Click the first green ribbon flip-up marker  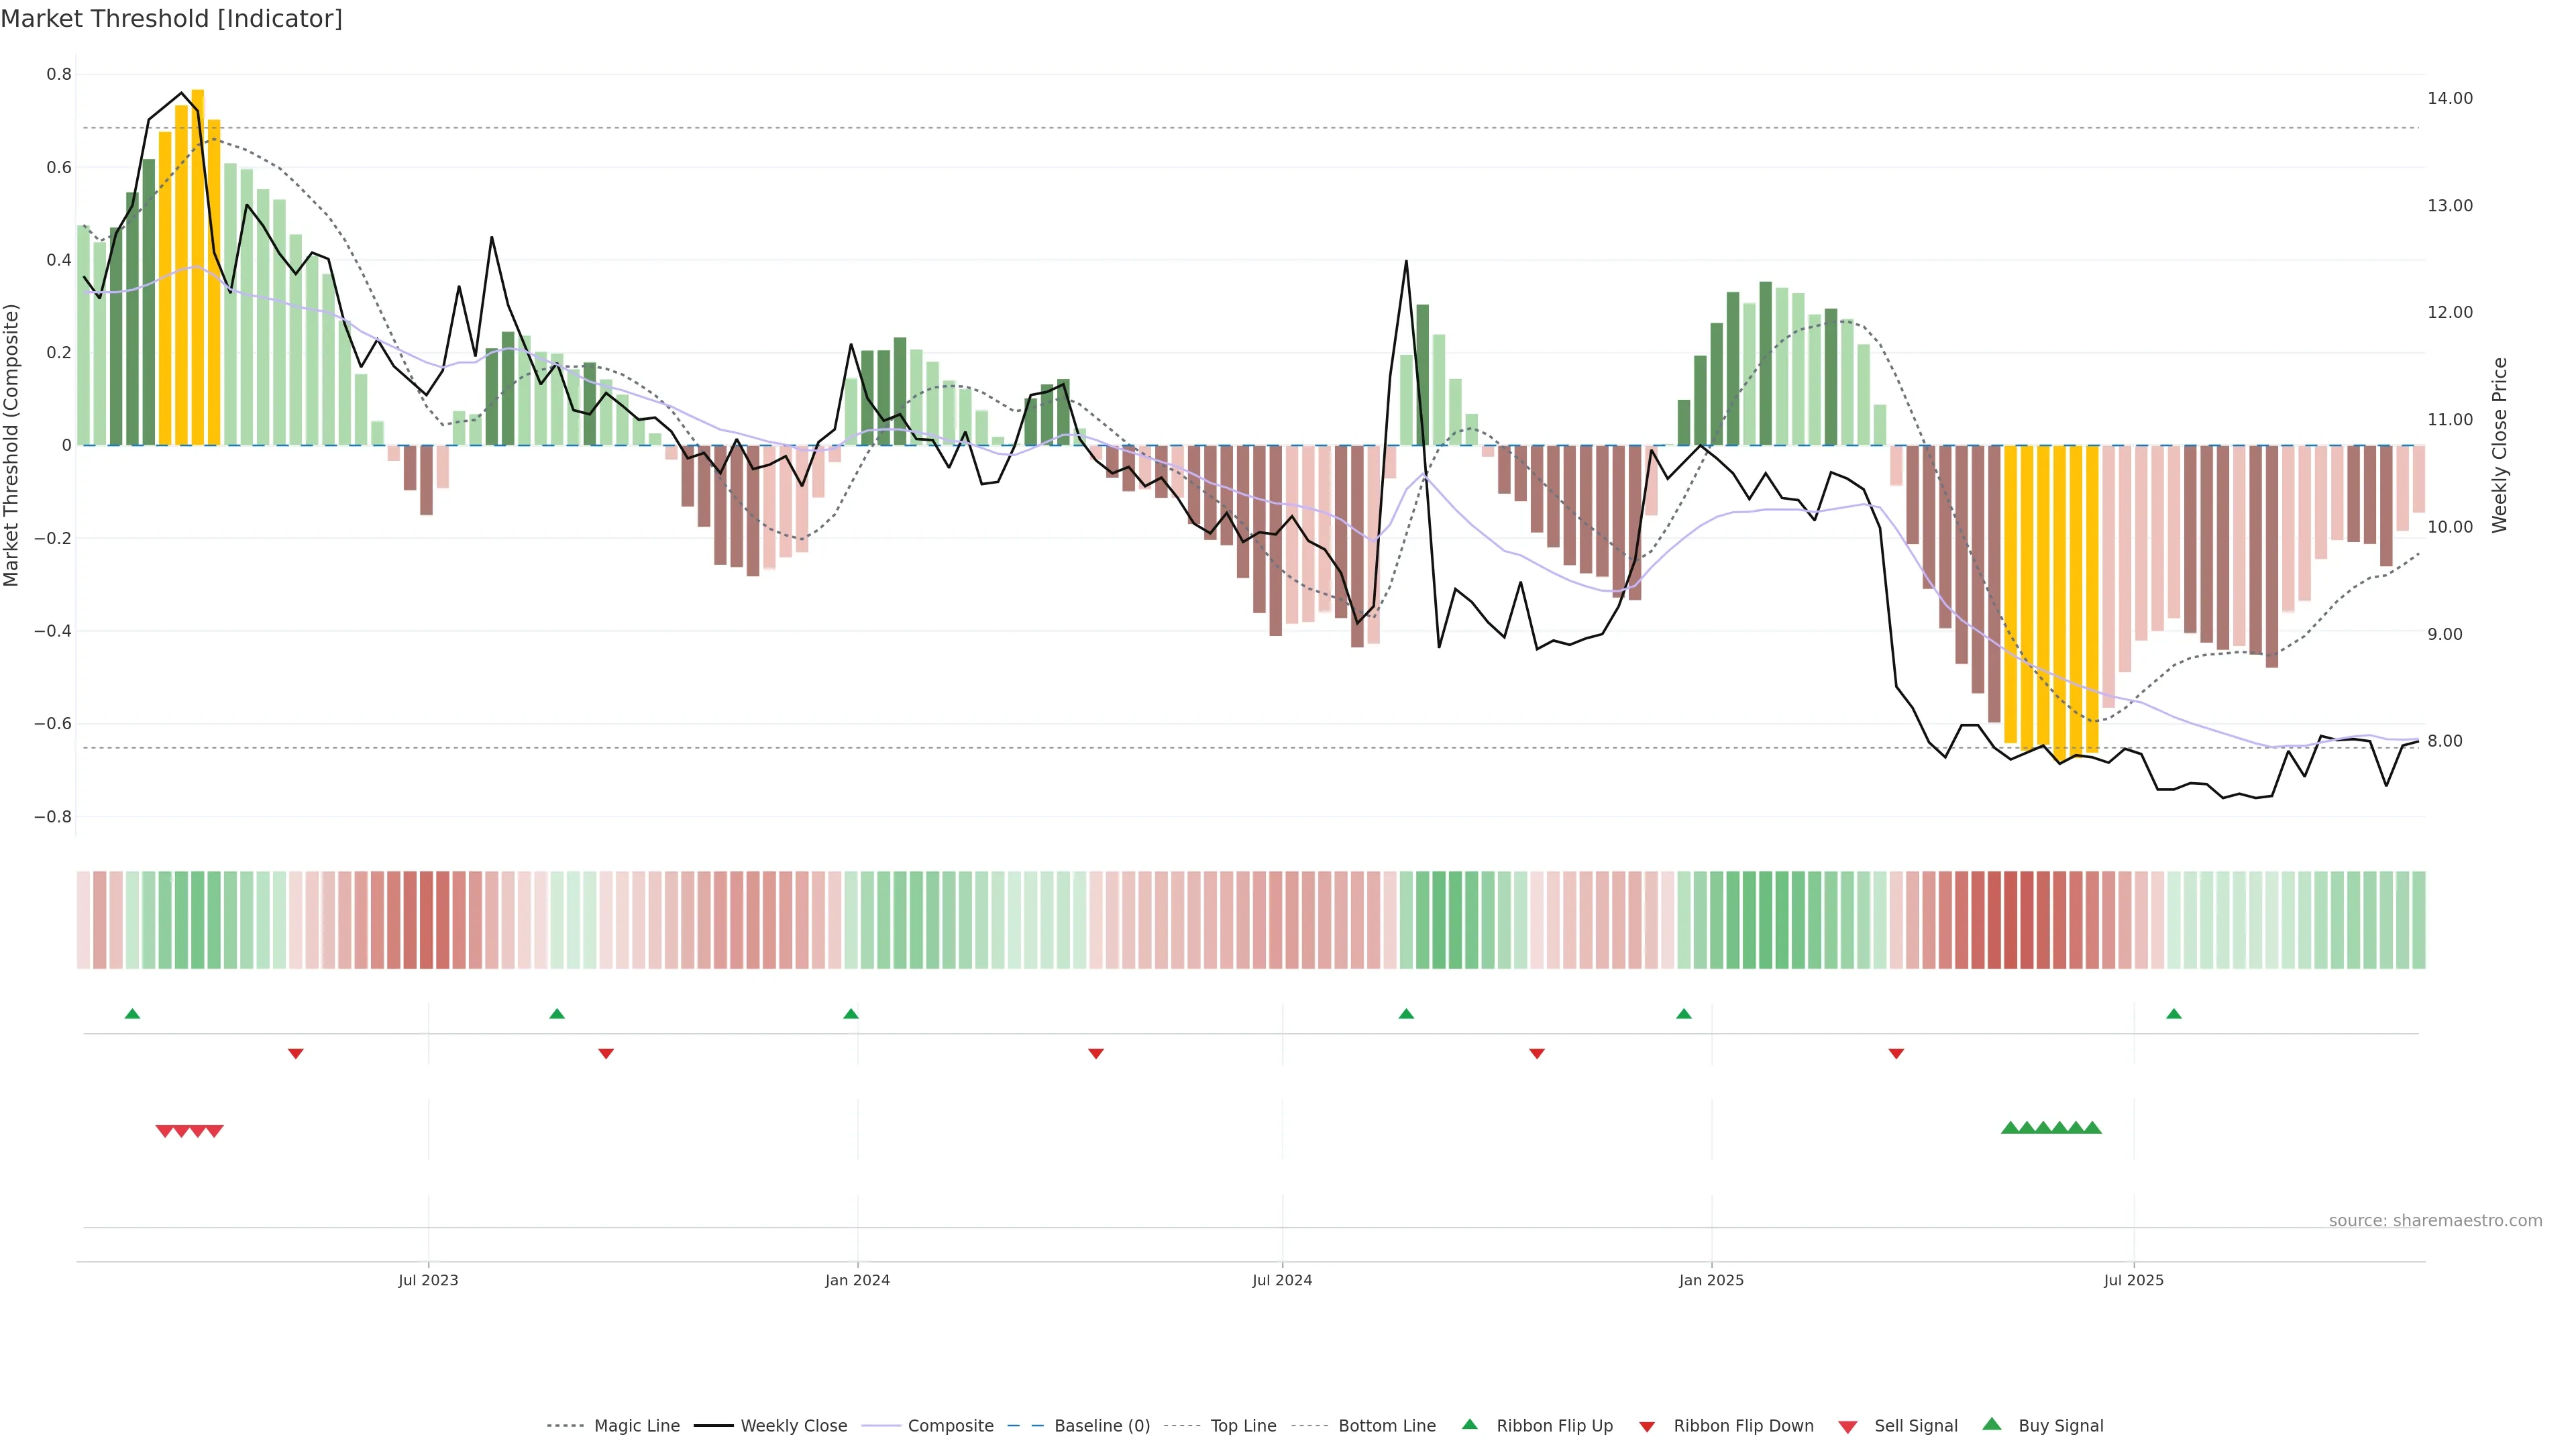click(132, 1014)
